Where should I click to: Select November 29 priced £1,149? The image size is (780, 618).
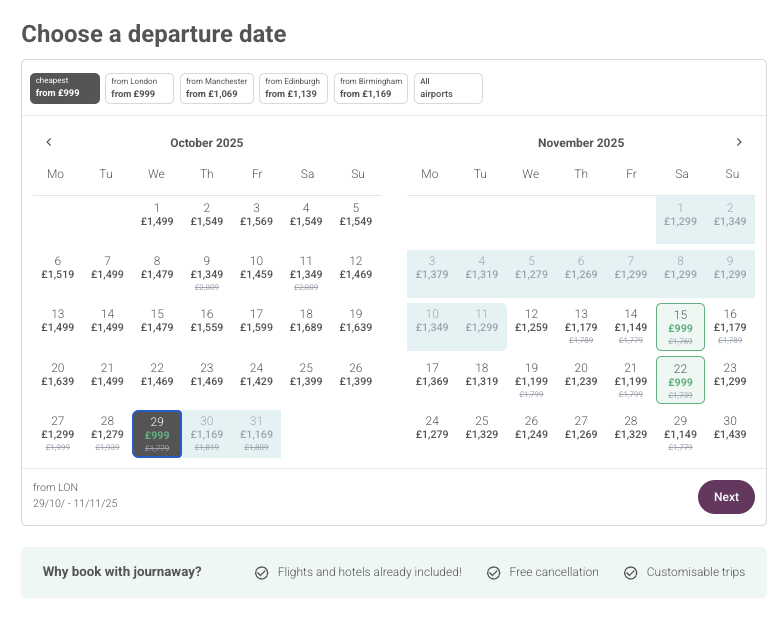tap(680, 434)
